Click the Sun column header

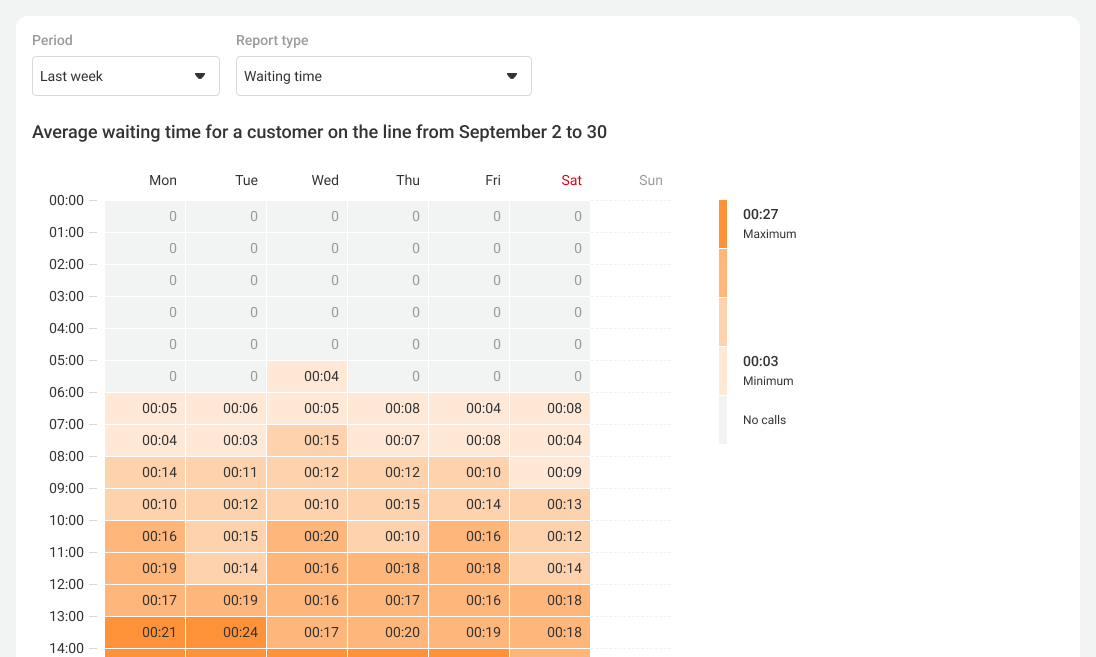(650, 181)
